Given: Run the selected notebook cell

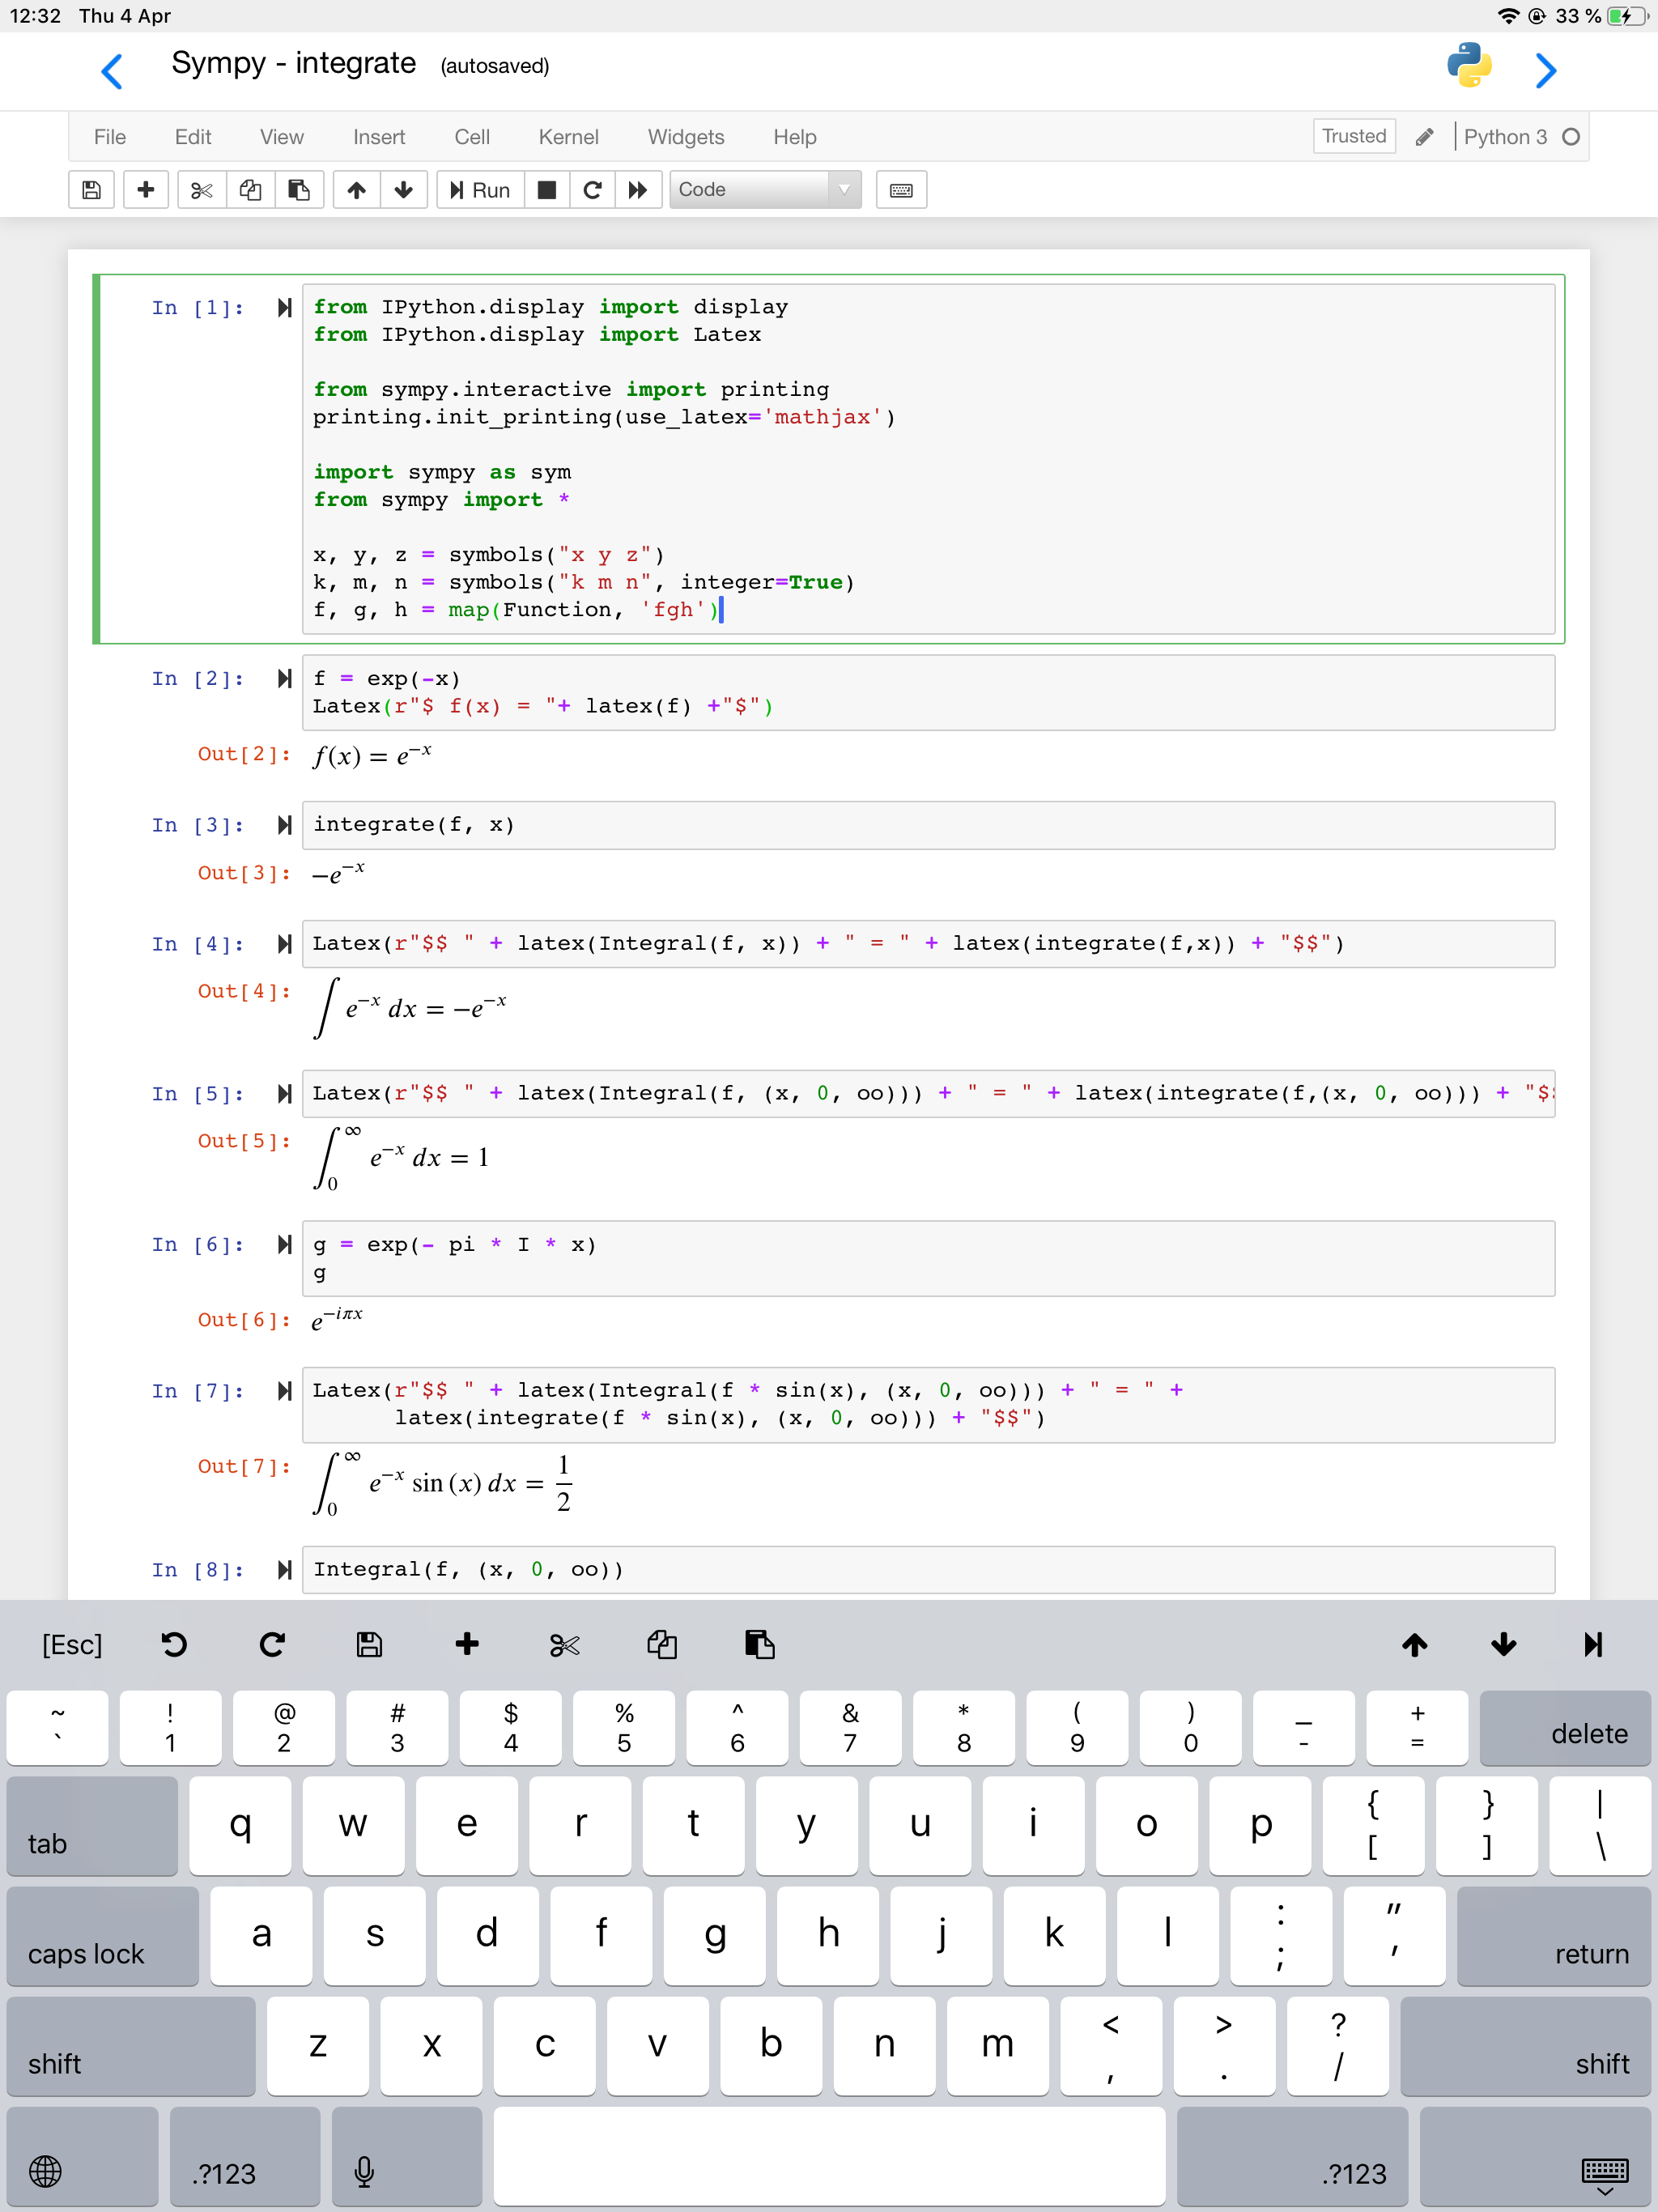Looking at the screenshot, I should 479,189.
